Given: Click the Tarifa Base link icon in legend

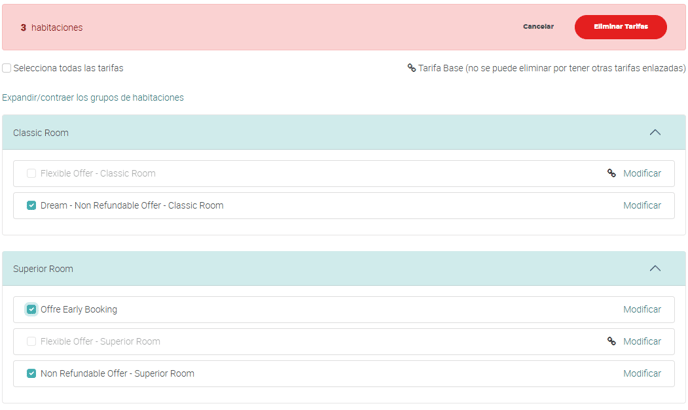Looking at the screenshot, I should (411, 68).
